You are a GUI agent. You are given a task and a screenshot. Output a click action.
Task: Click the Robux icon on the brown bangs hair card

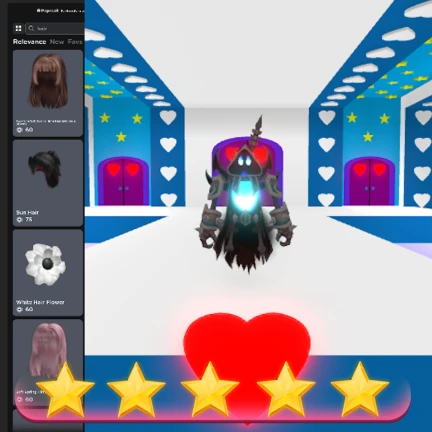coord(19,130)
